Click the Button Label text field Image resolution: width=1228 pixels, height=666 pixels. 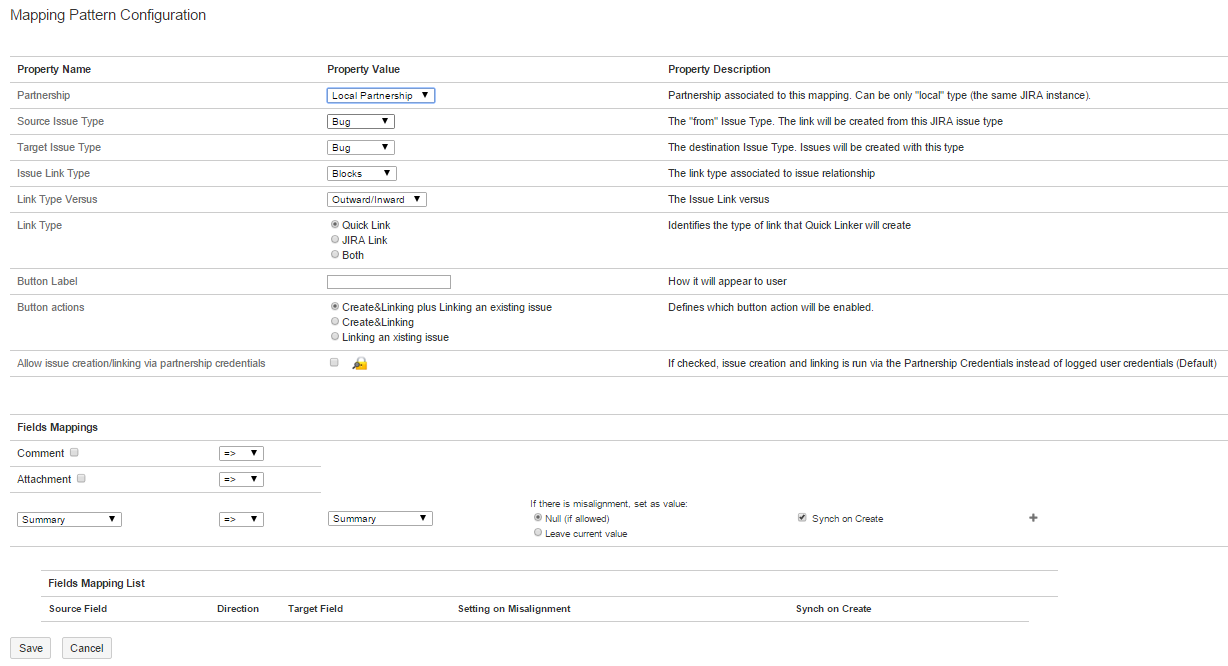(389, 282)
